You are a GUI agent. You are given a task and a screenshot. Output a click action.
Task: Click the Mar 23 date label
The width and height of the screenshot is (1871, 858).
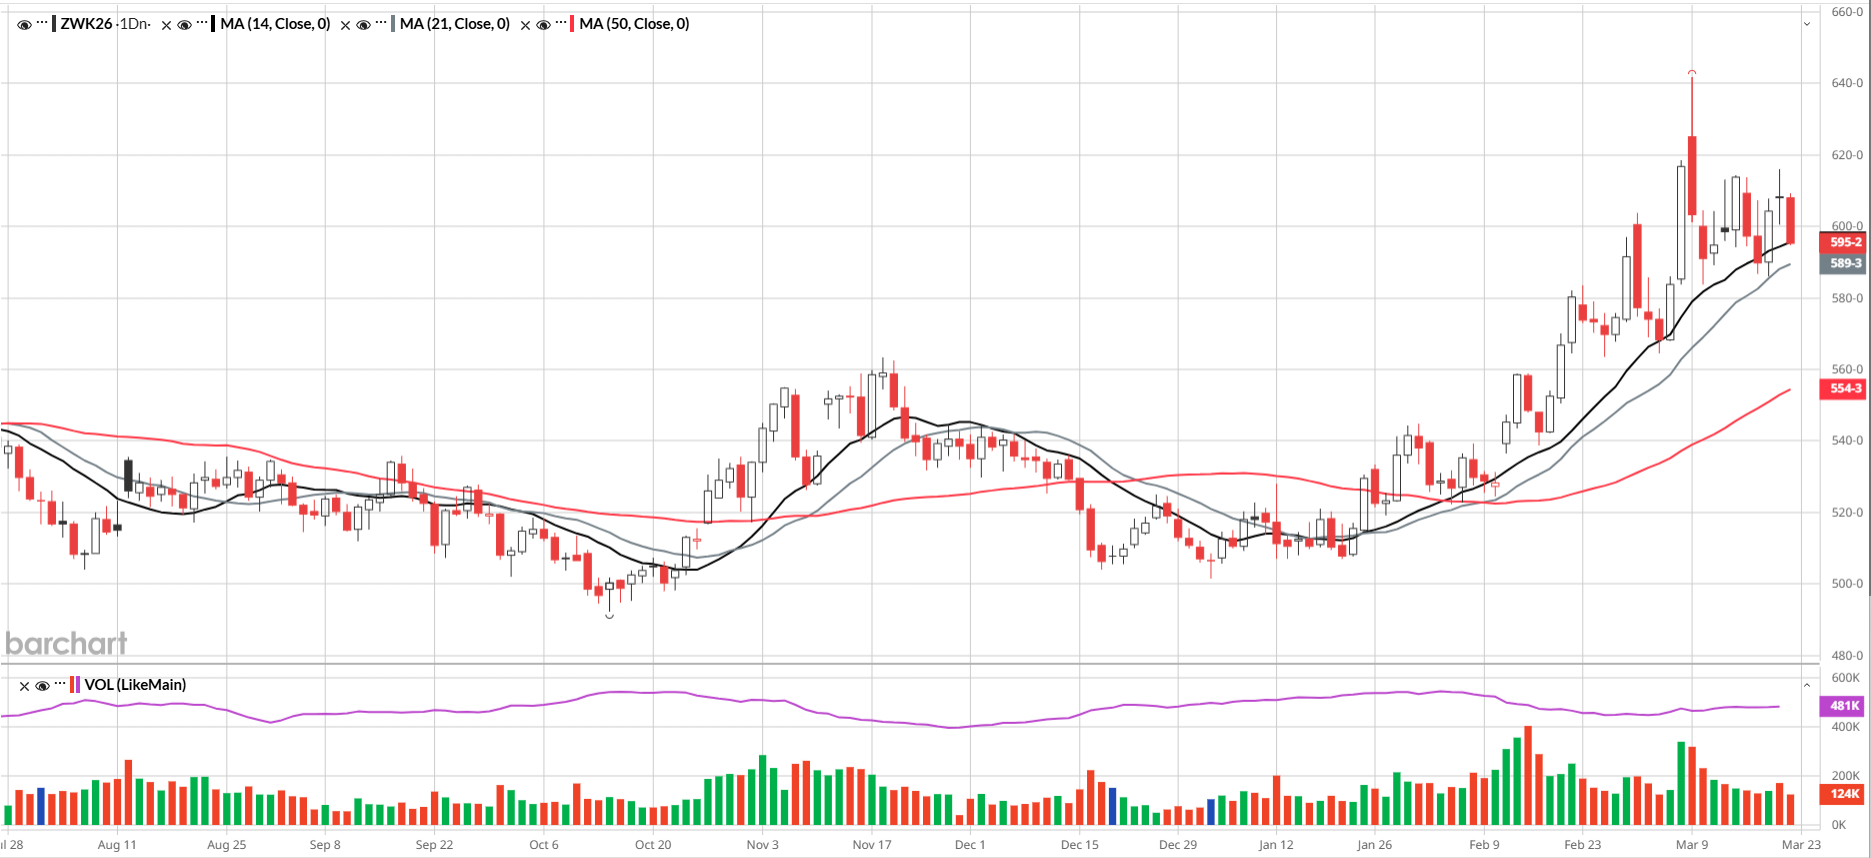(1801, 845)
